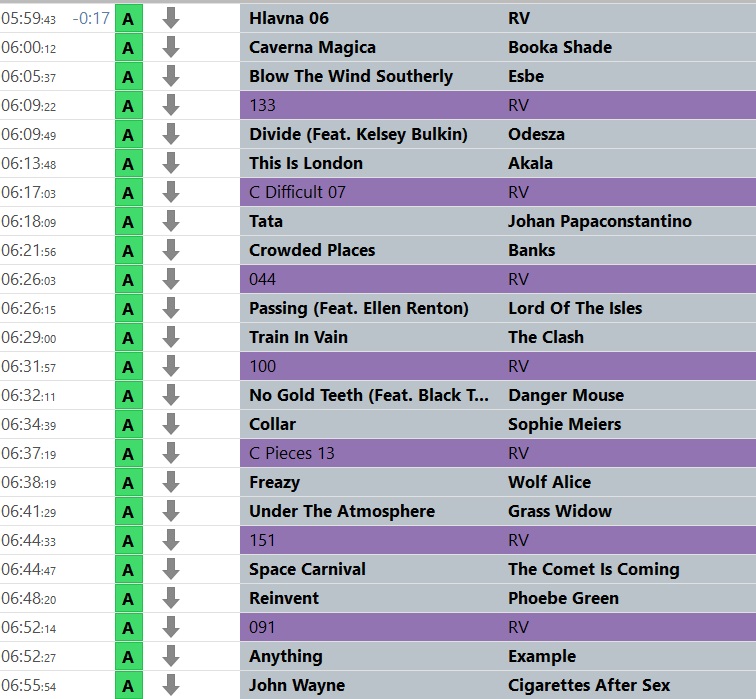Click the down arrow in the 091 row
Viewport: 756px width, 699px height.
pyautogui.click(x=171, y=627)
